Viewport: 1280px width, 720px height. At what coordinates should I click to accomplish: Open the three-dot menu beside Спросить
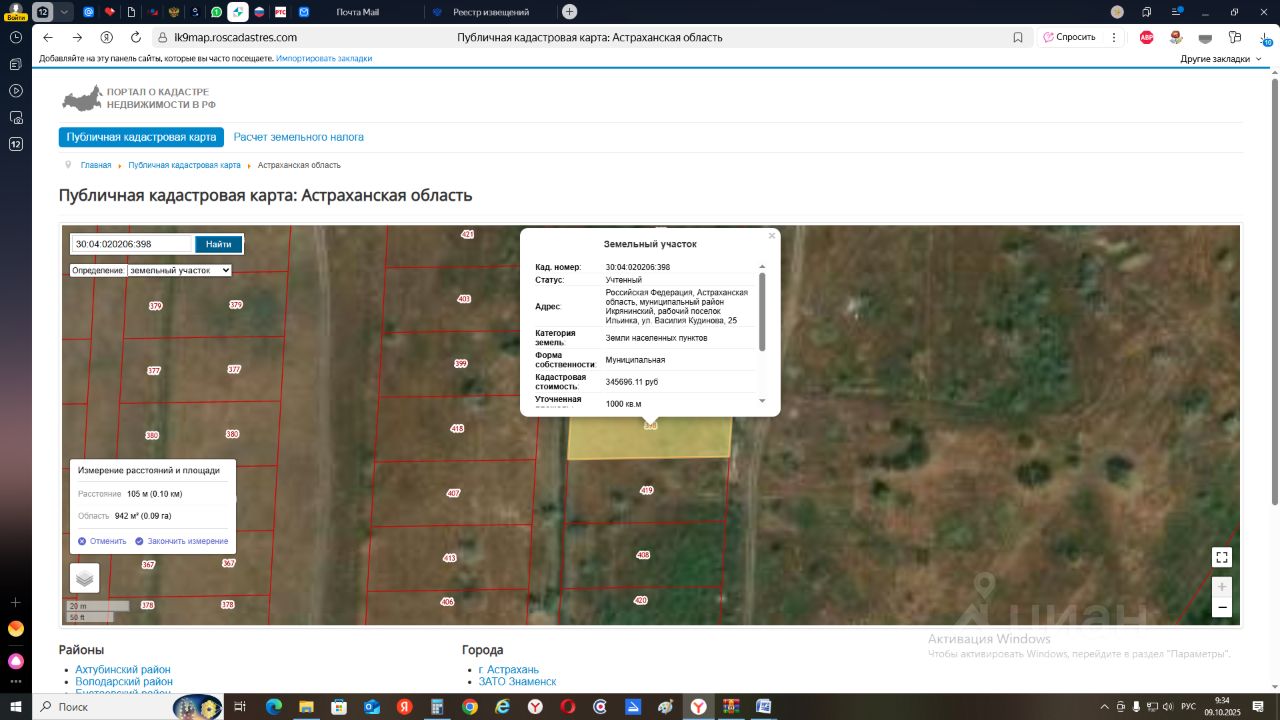[1114, 37]
